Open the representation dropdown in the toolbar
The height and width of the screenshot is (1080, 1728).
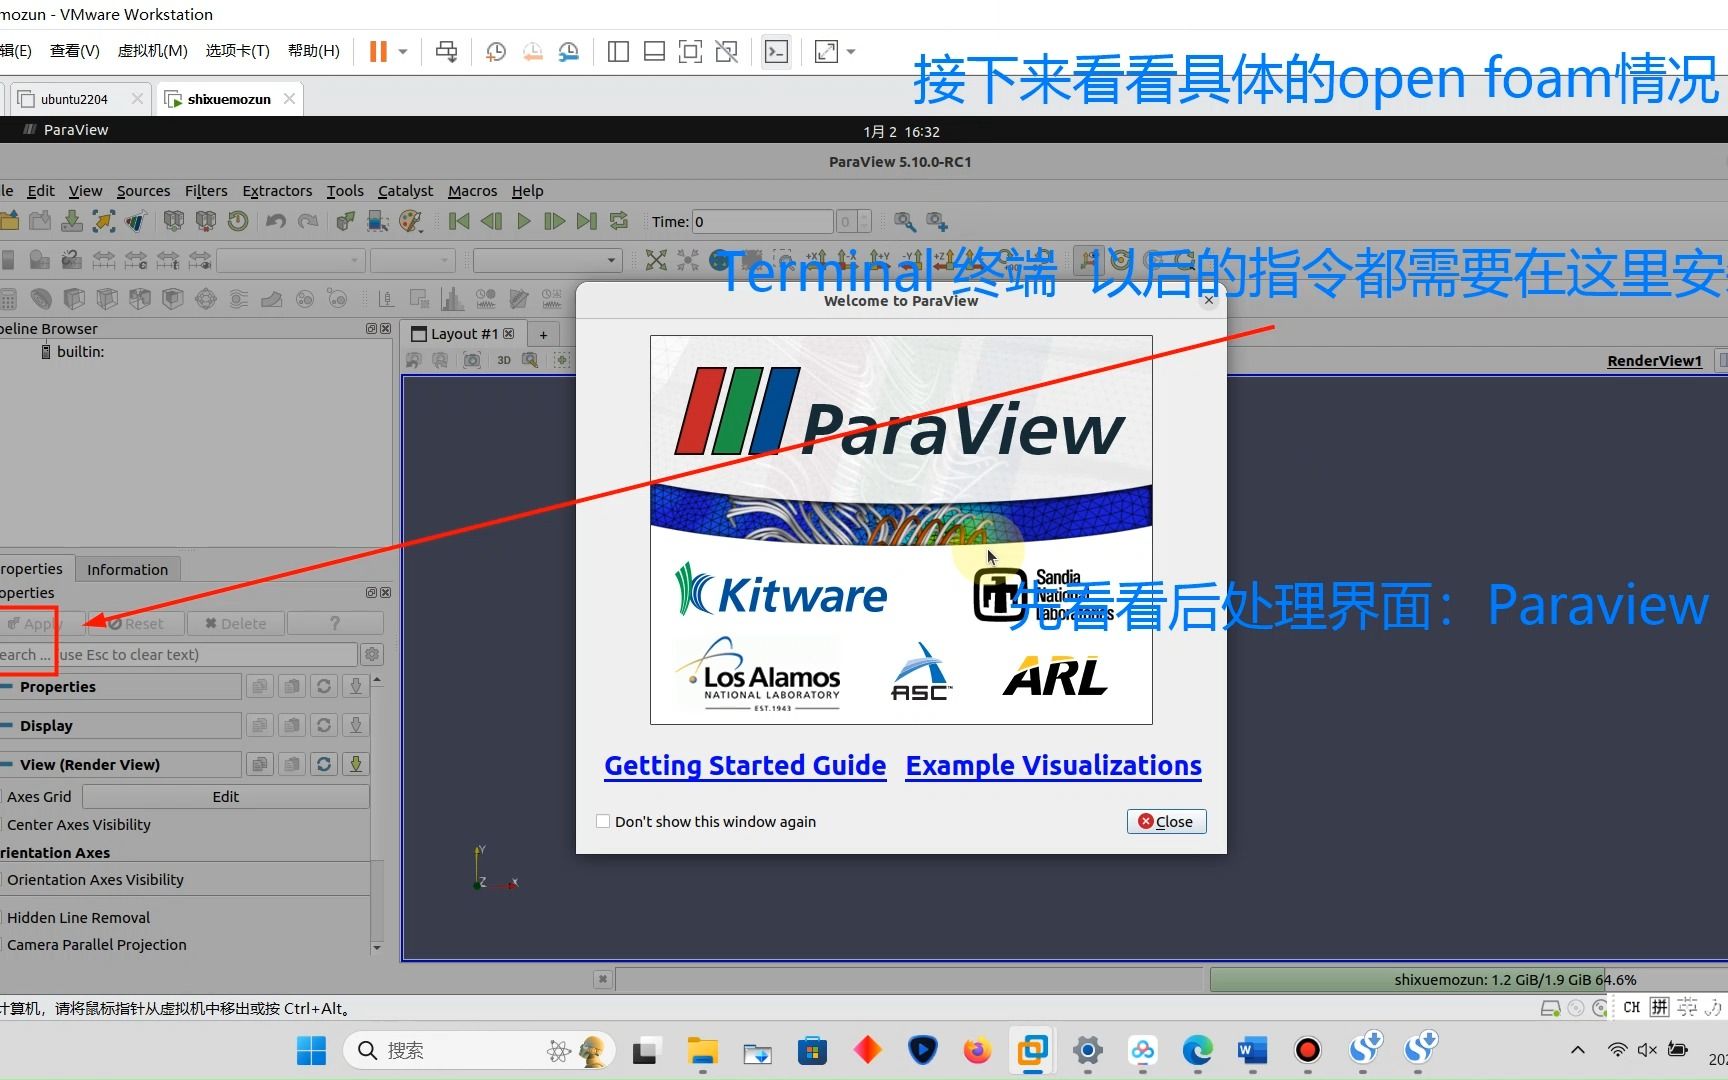point(547,260)
